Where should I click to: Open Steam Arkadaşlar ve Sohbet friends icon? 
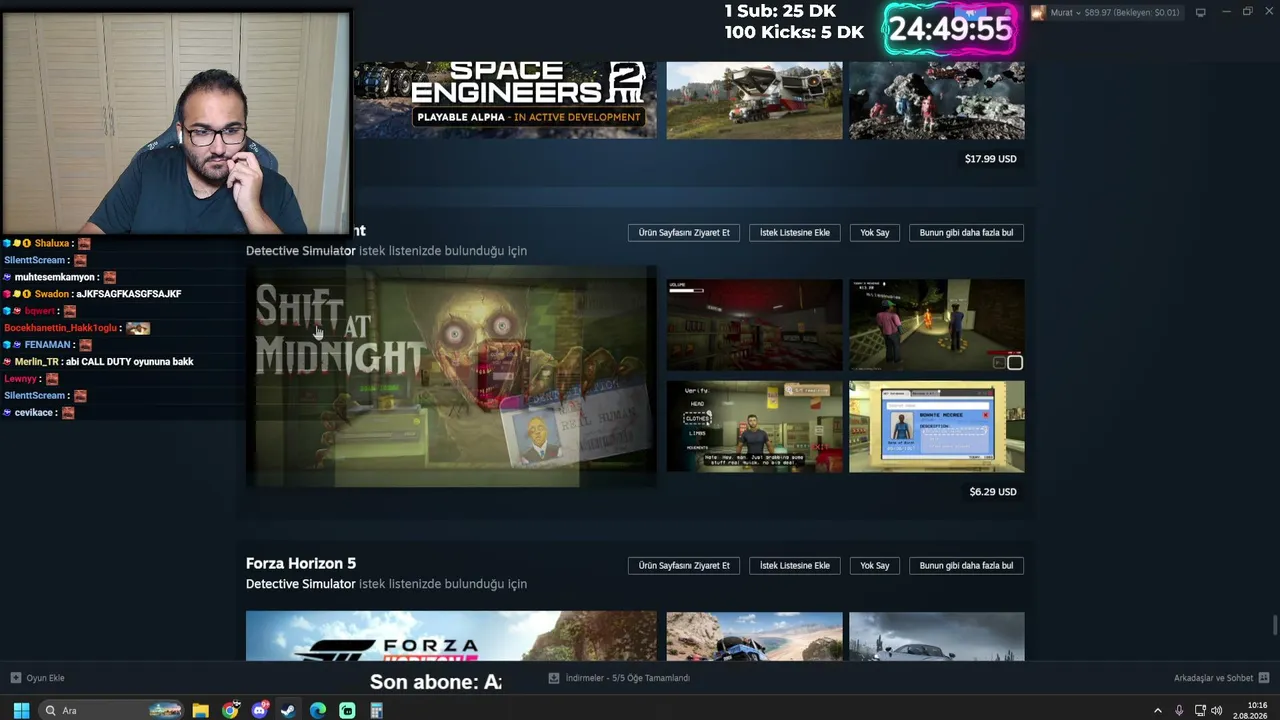[1264, 678]
